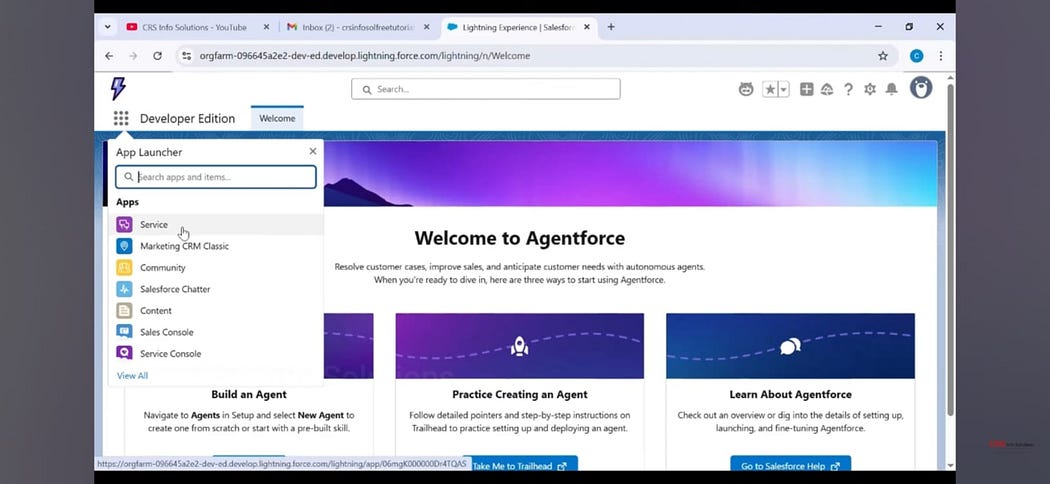This screenshot has height=484, width=1050.
Task: Open the Service app label
Action: (154, 225)
